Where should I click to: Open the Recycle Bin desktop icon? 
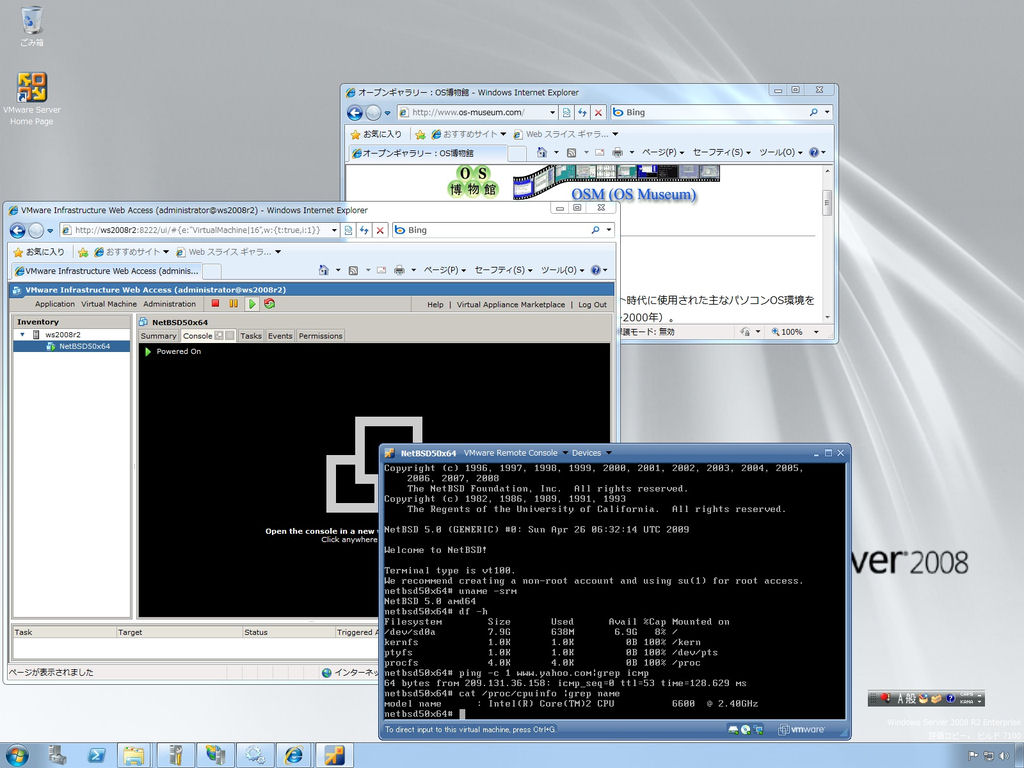coord(31,27)
